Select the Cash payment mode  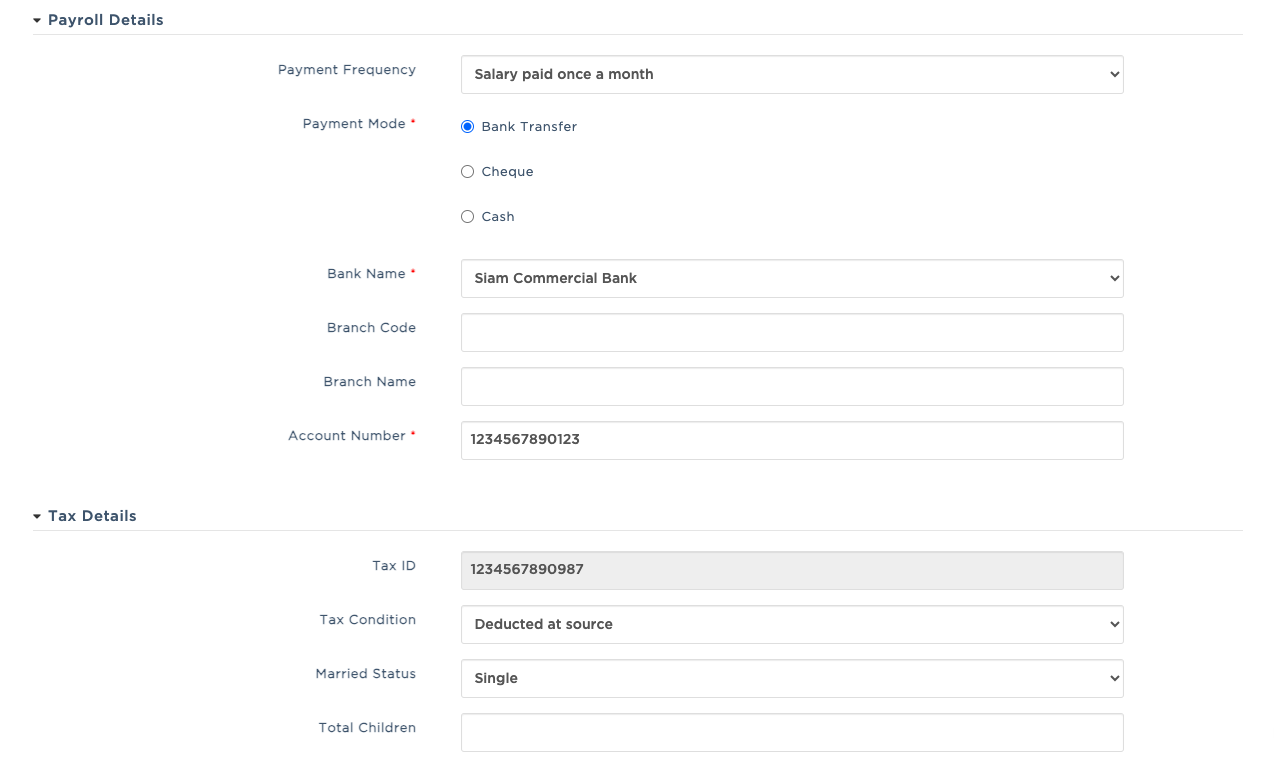click(x=467, y=217)
